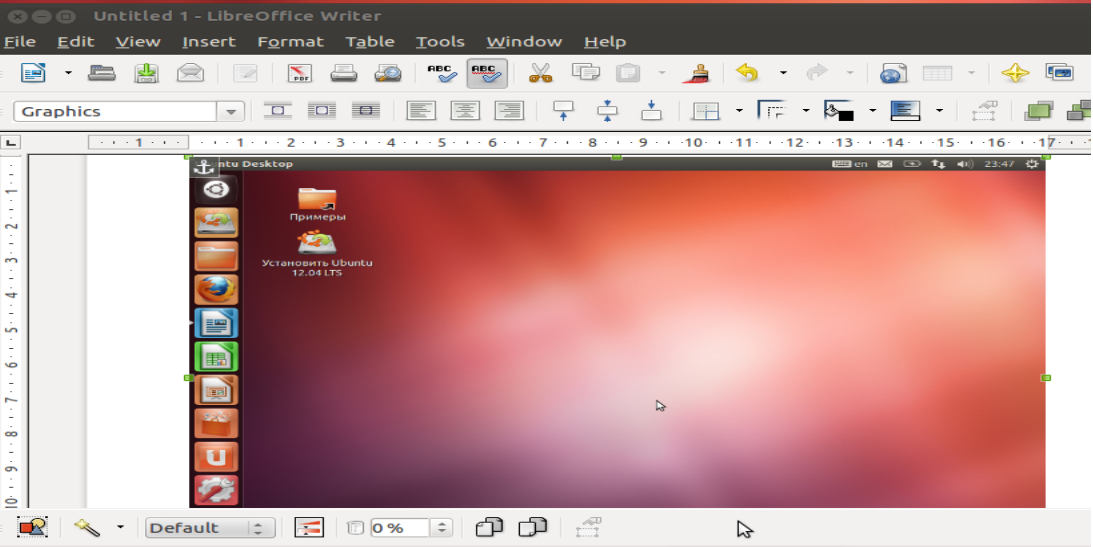Undo the last action
This screenshot has width=1093, height=547.
click(x=747, y=72)
